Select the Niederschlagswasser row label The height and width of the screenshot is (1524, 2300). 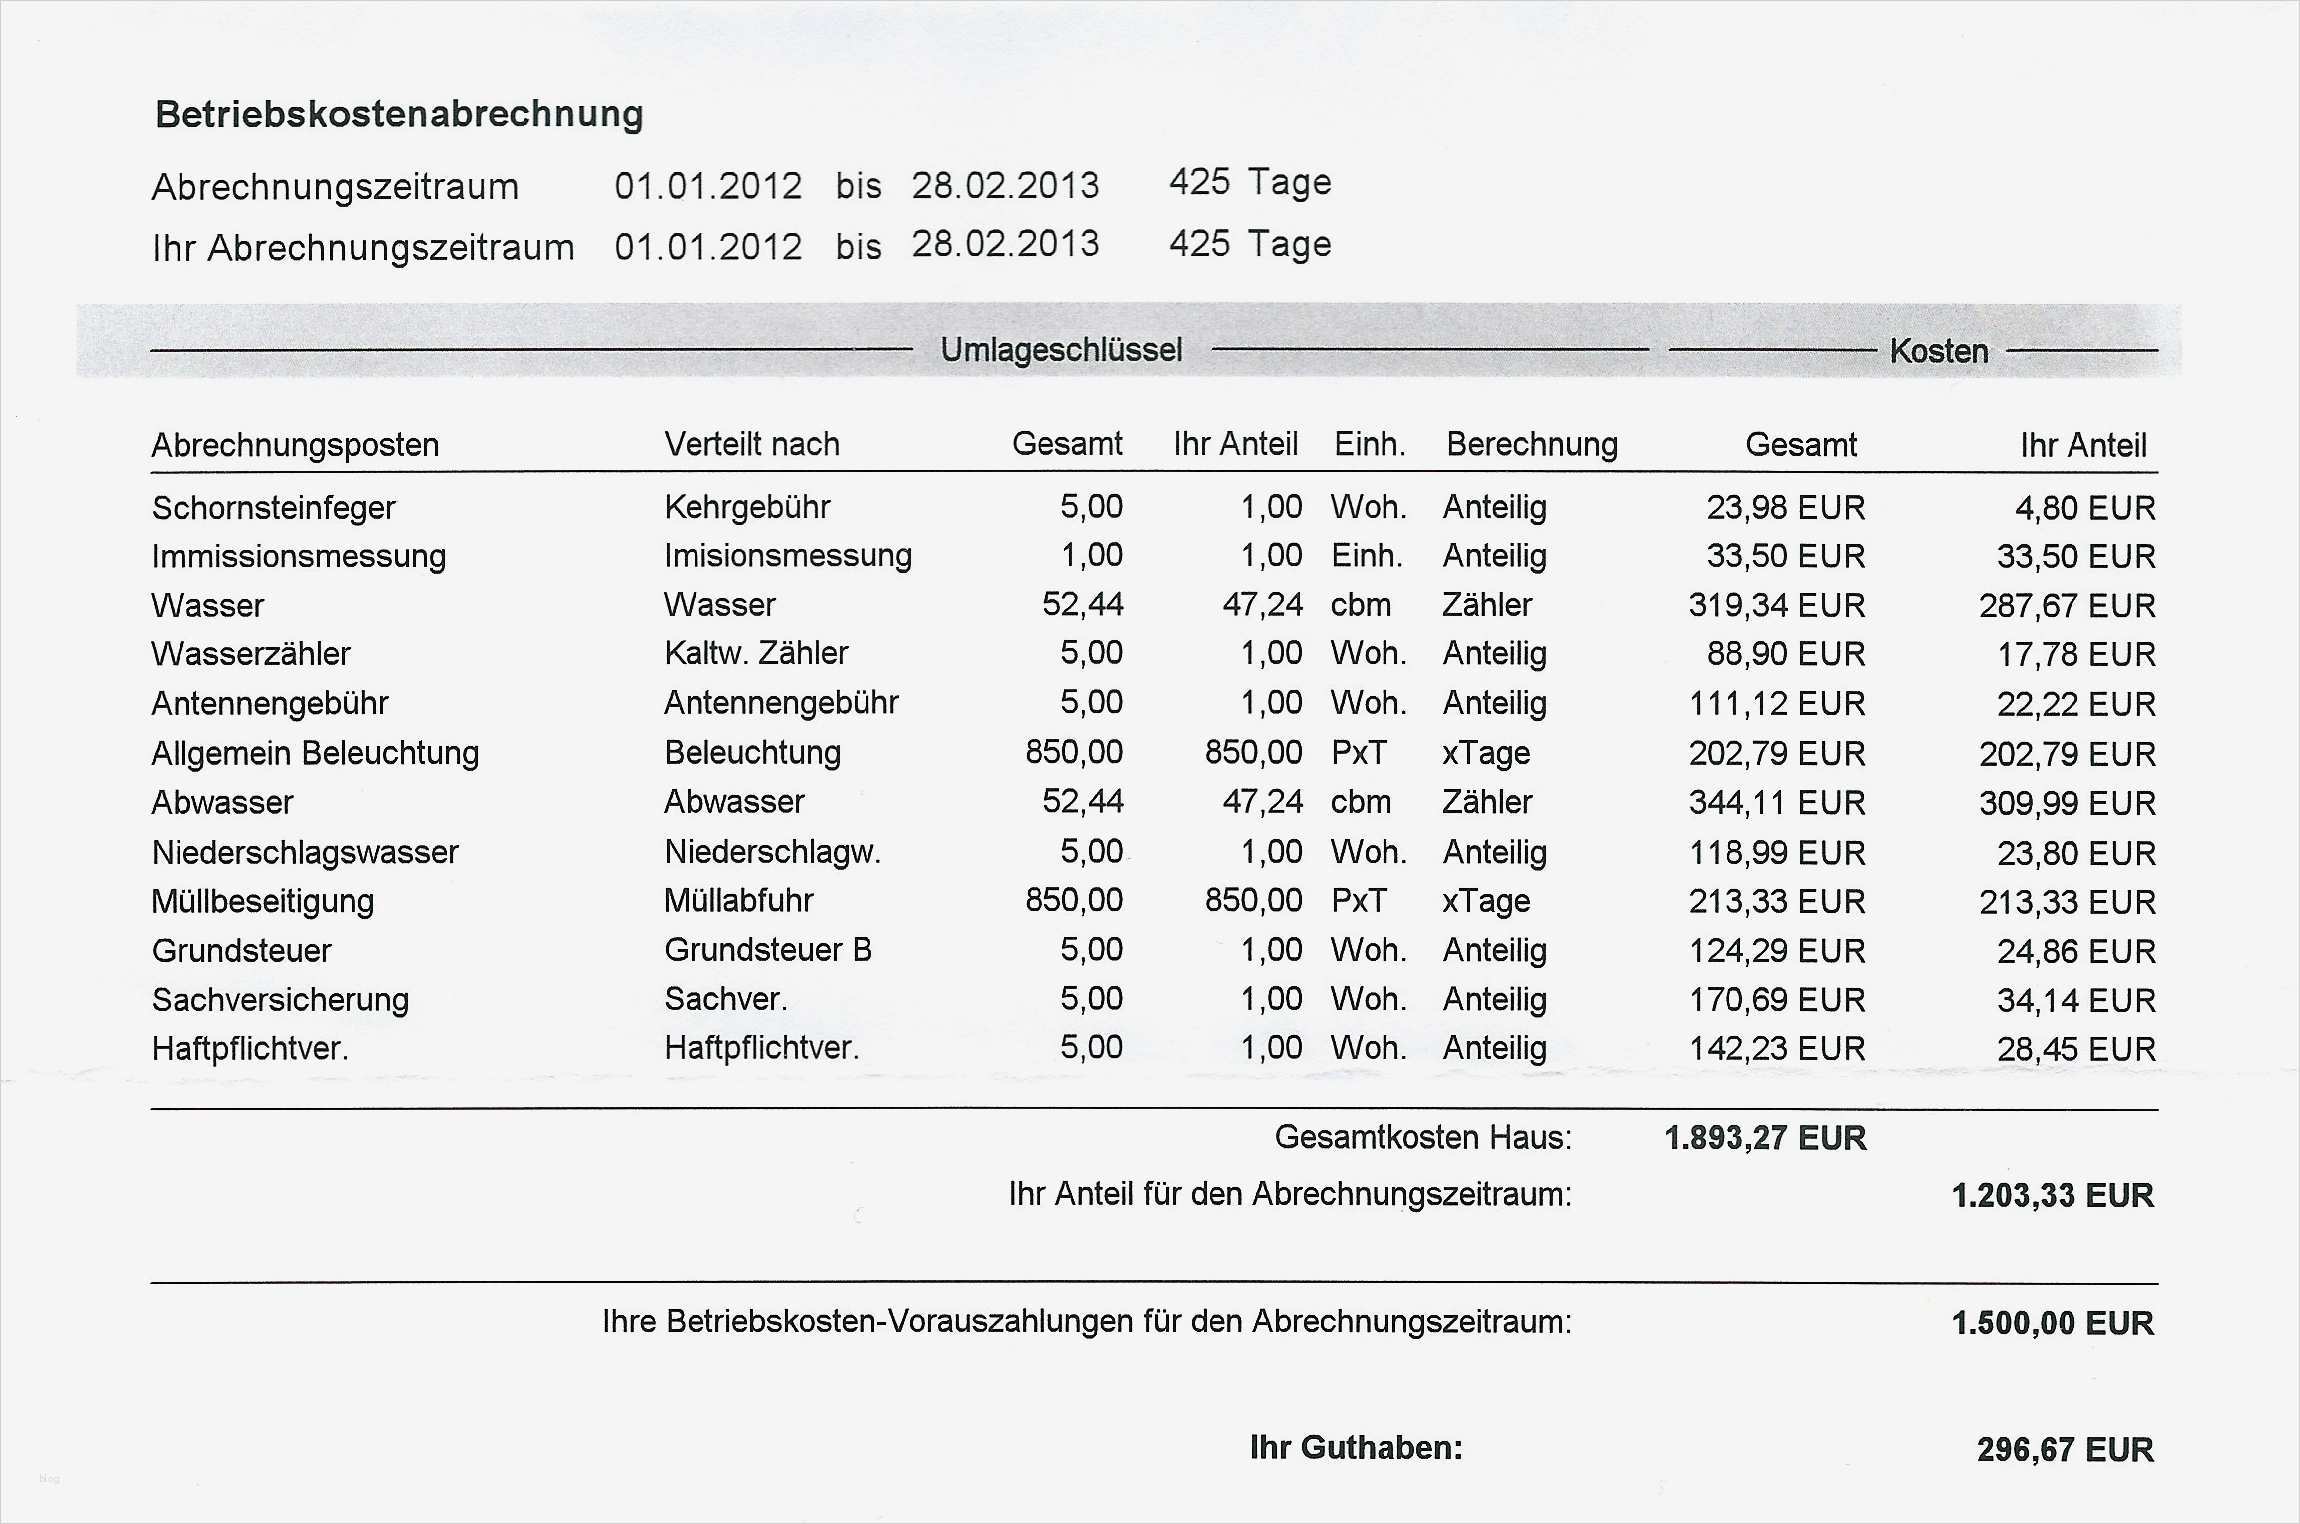305,852
